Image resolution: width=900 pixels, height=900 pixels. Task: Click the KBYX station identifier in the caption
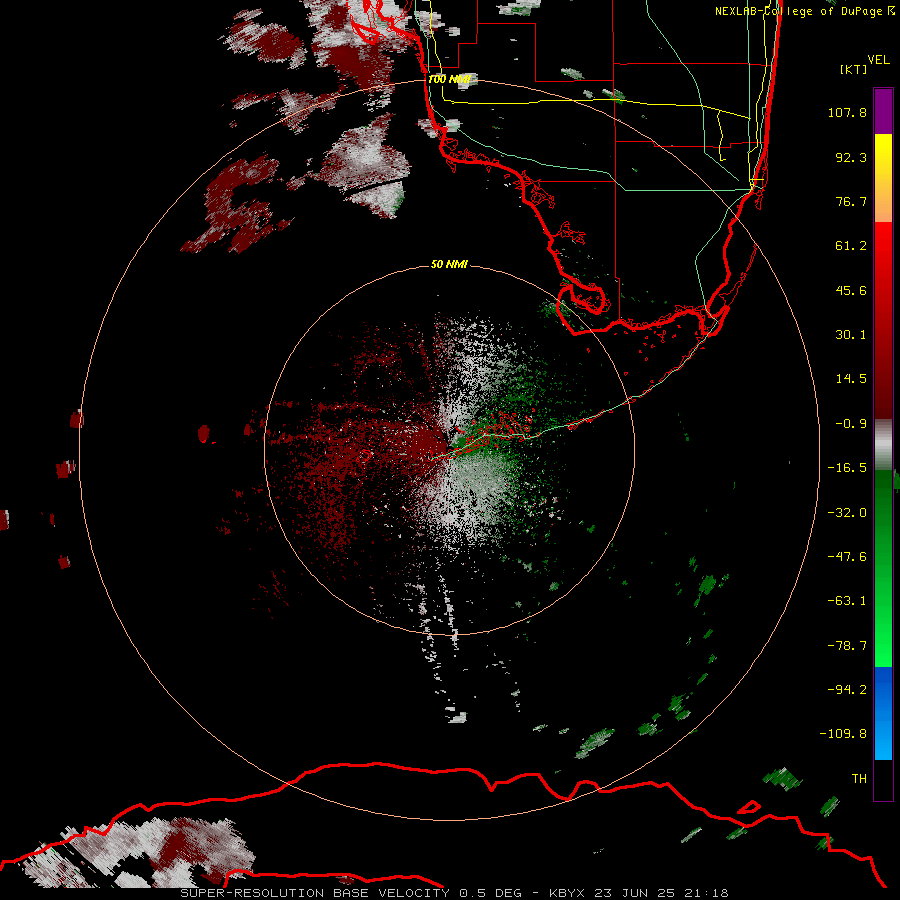[568, 893]
